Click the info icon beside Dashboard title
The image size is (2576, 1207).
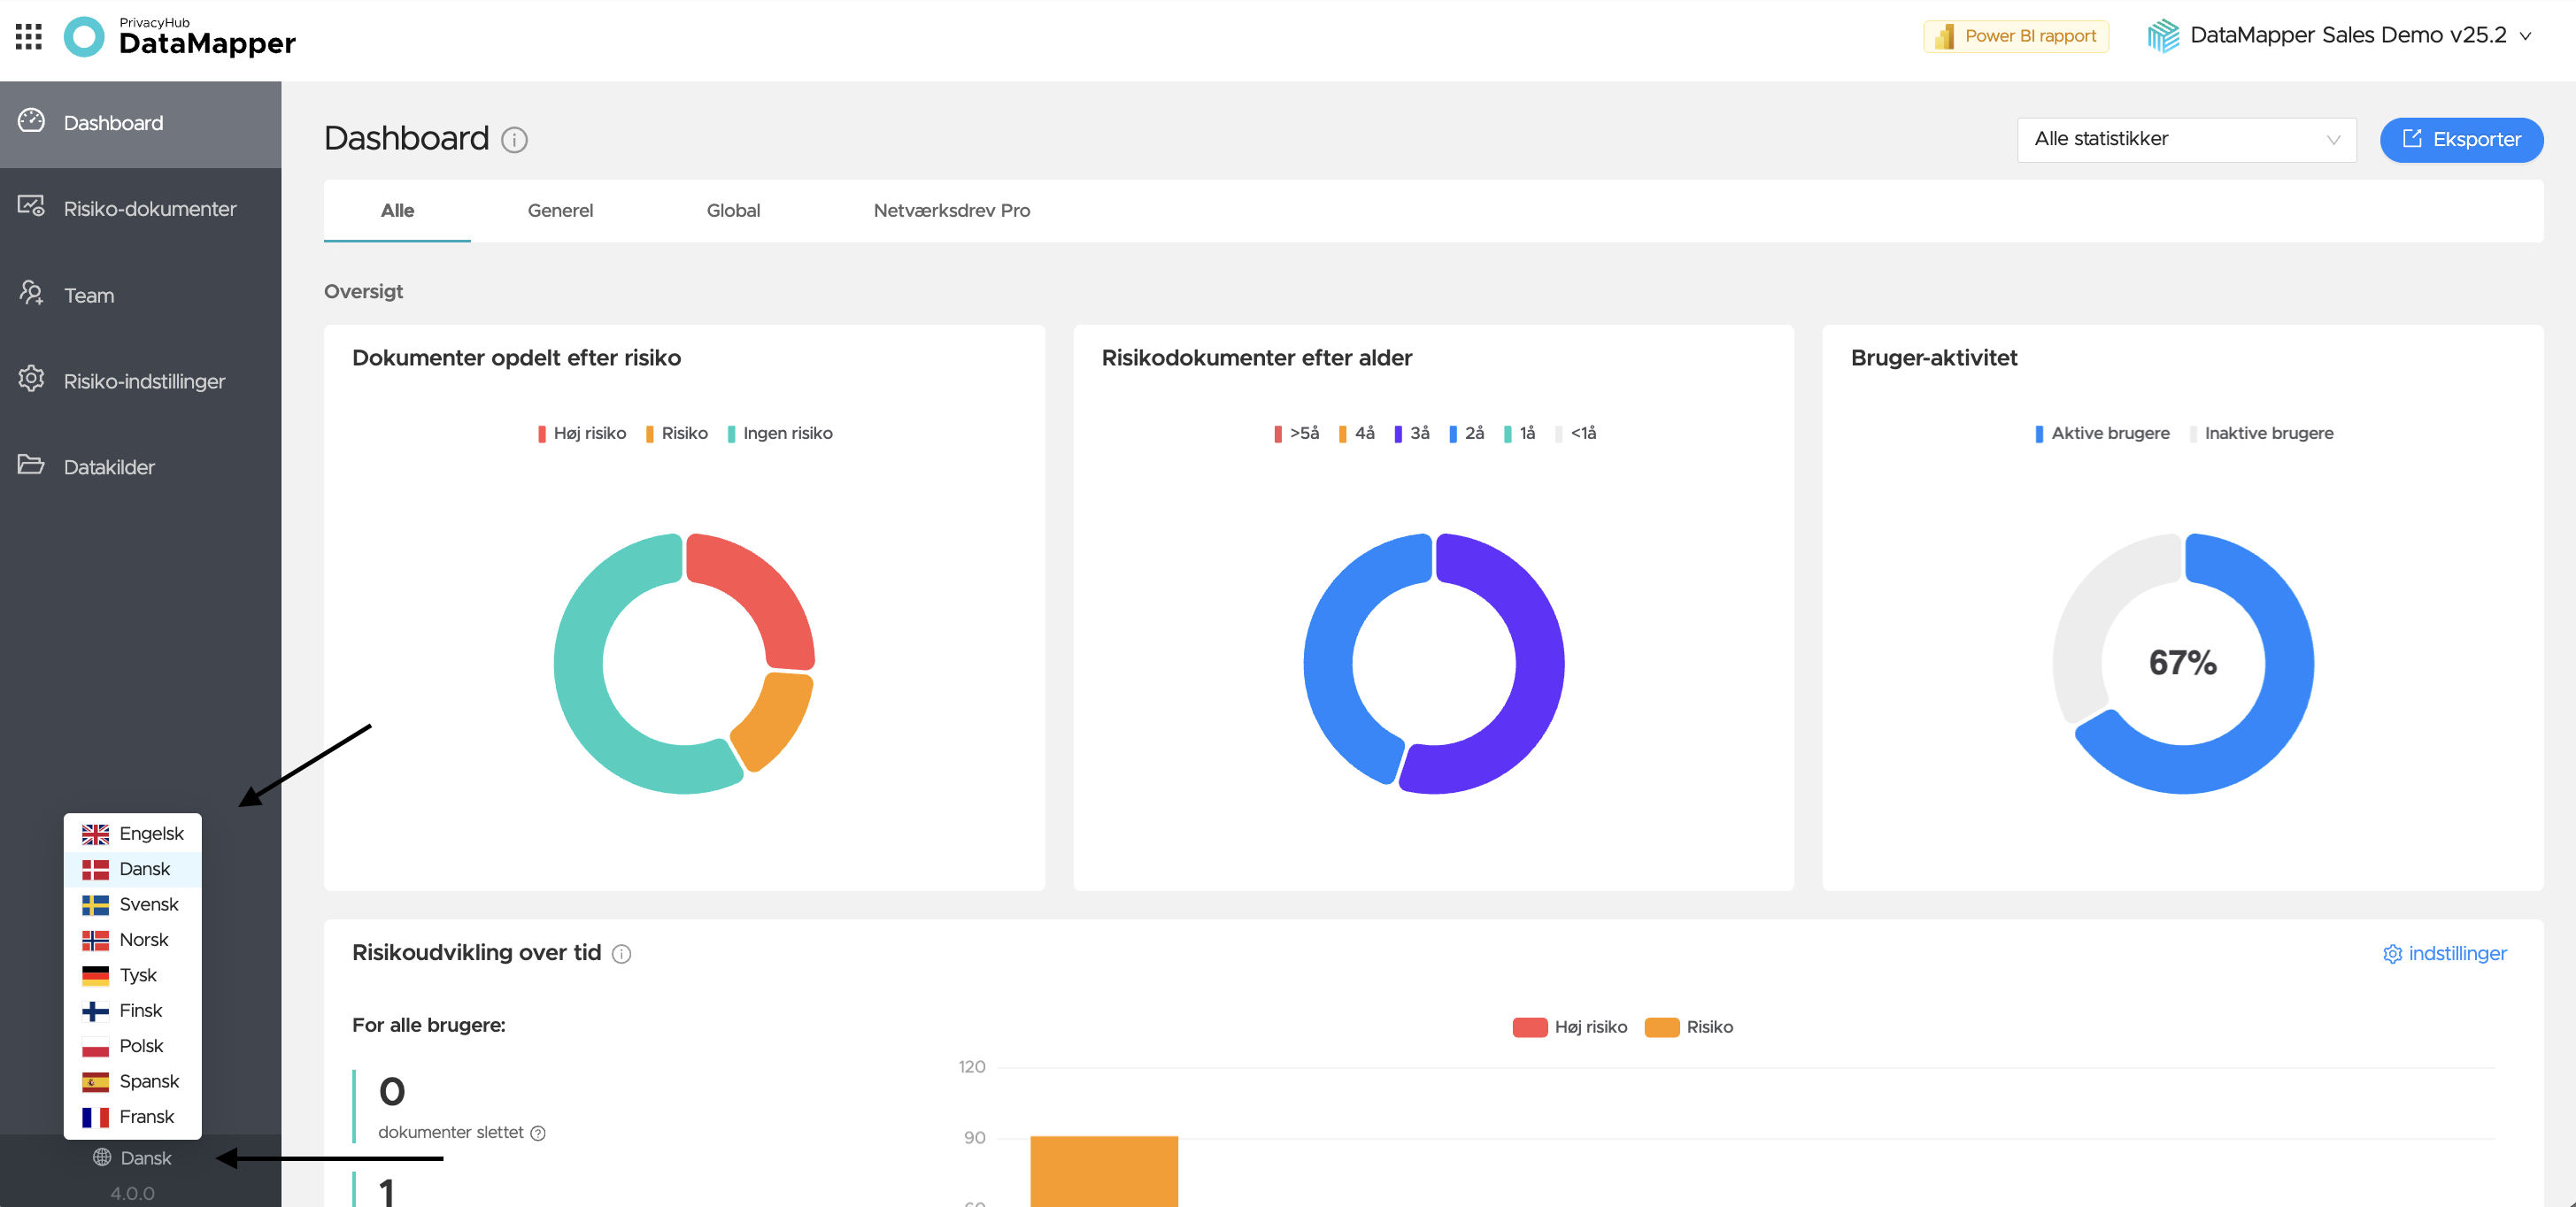[514, 140]
